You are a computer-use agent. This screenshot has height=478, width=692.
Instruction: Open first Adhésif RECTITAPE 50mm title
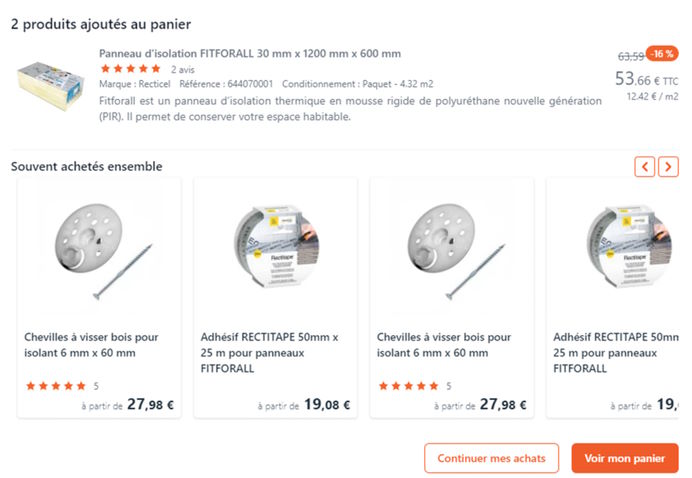pyautogui.click(x=269, y=352)
